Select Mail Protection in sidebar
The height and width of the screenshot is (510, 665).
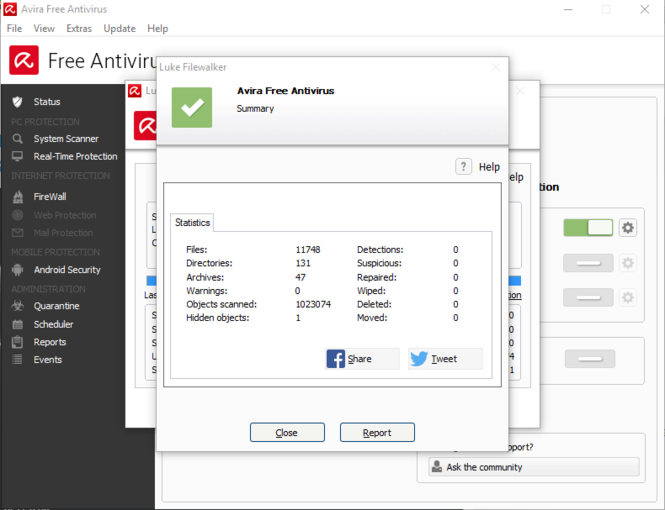tap(63, 233)
